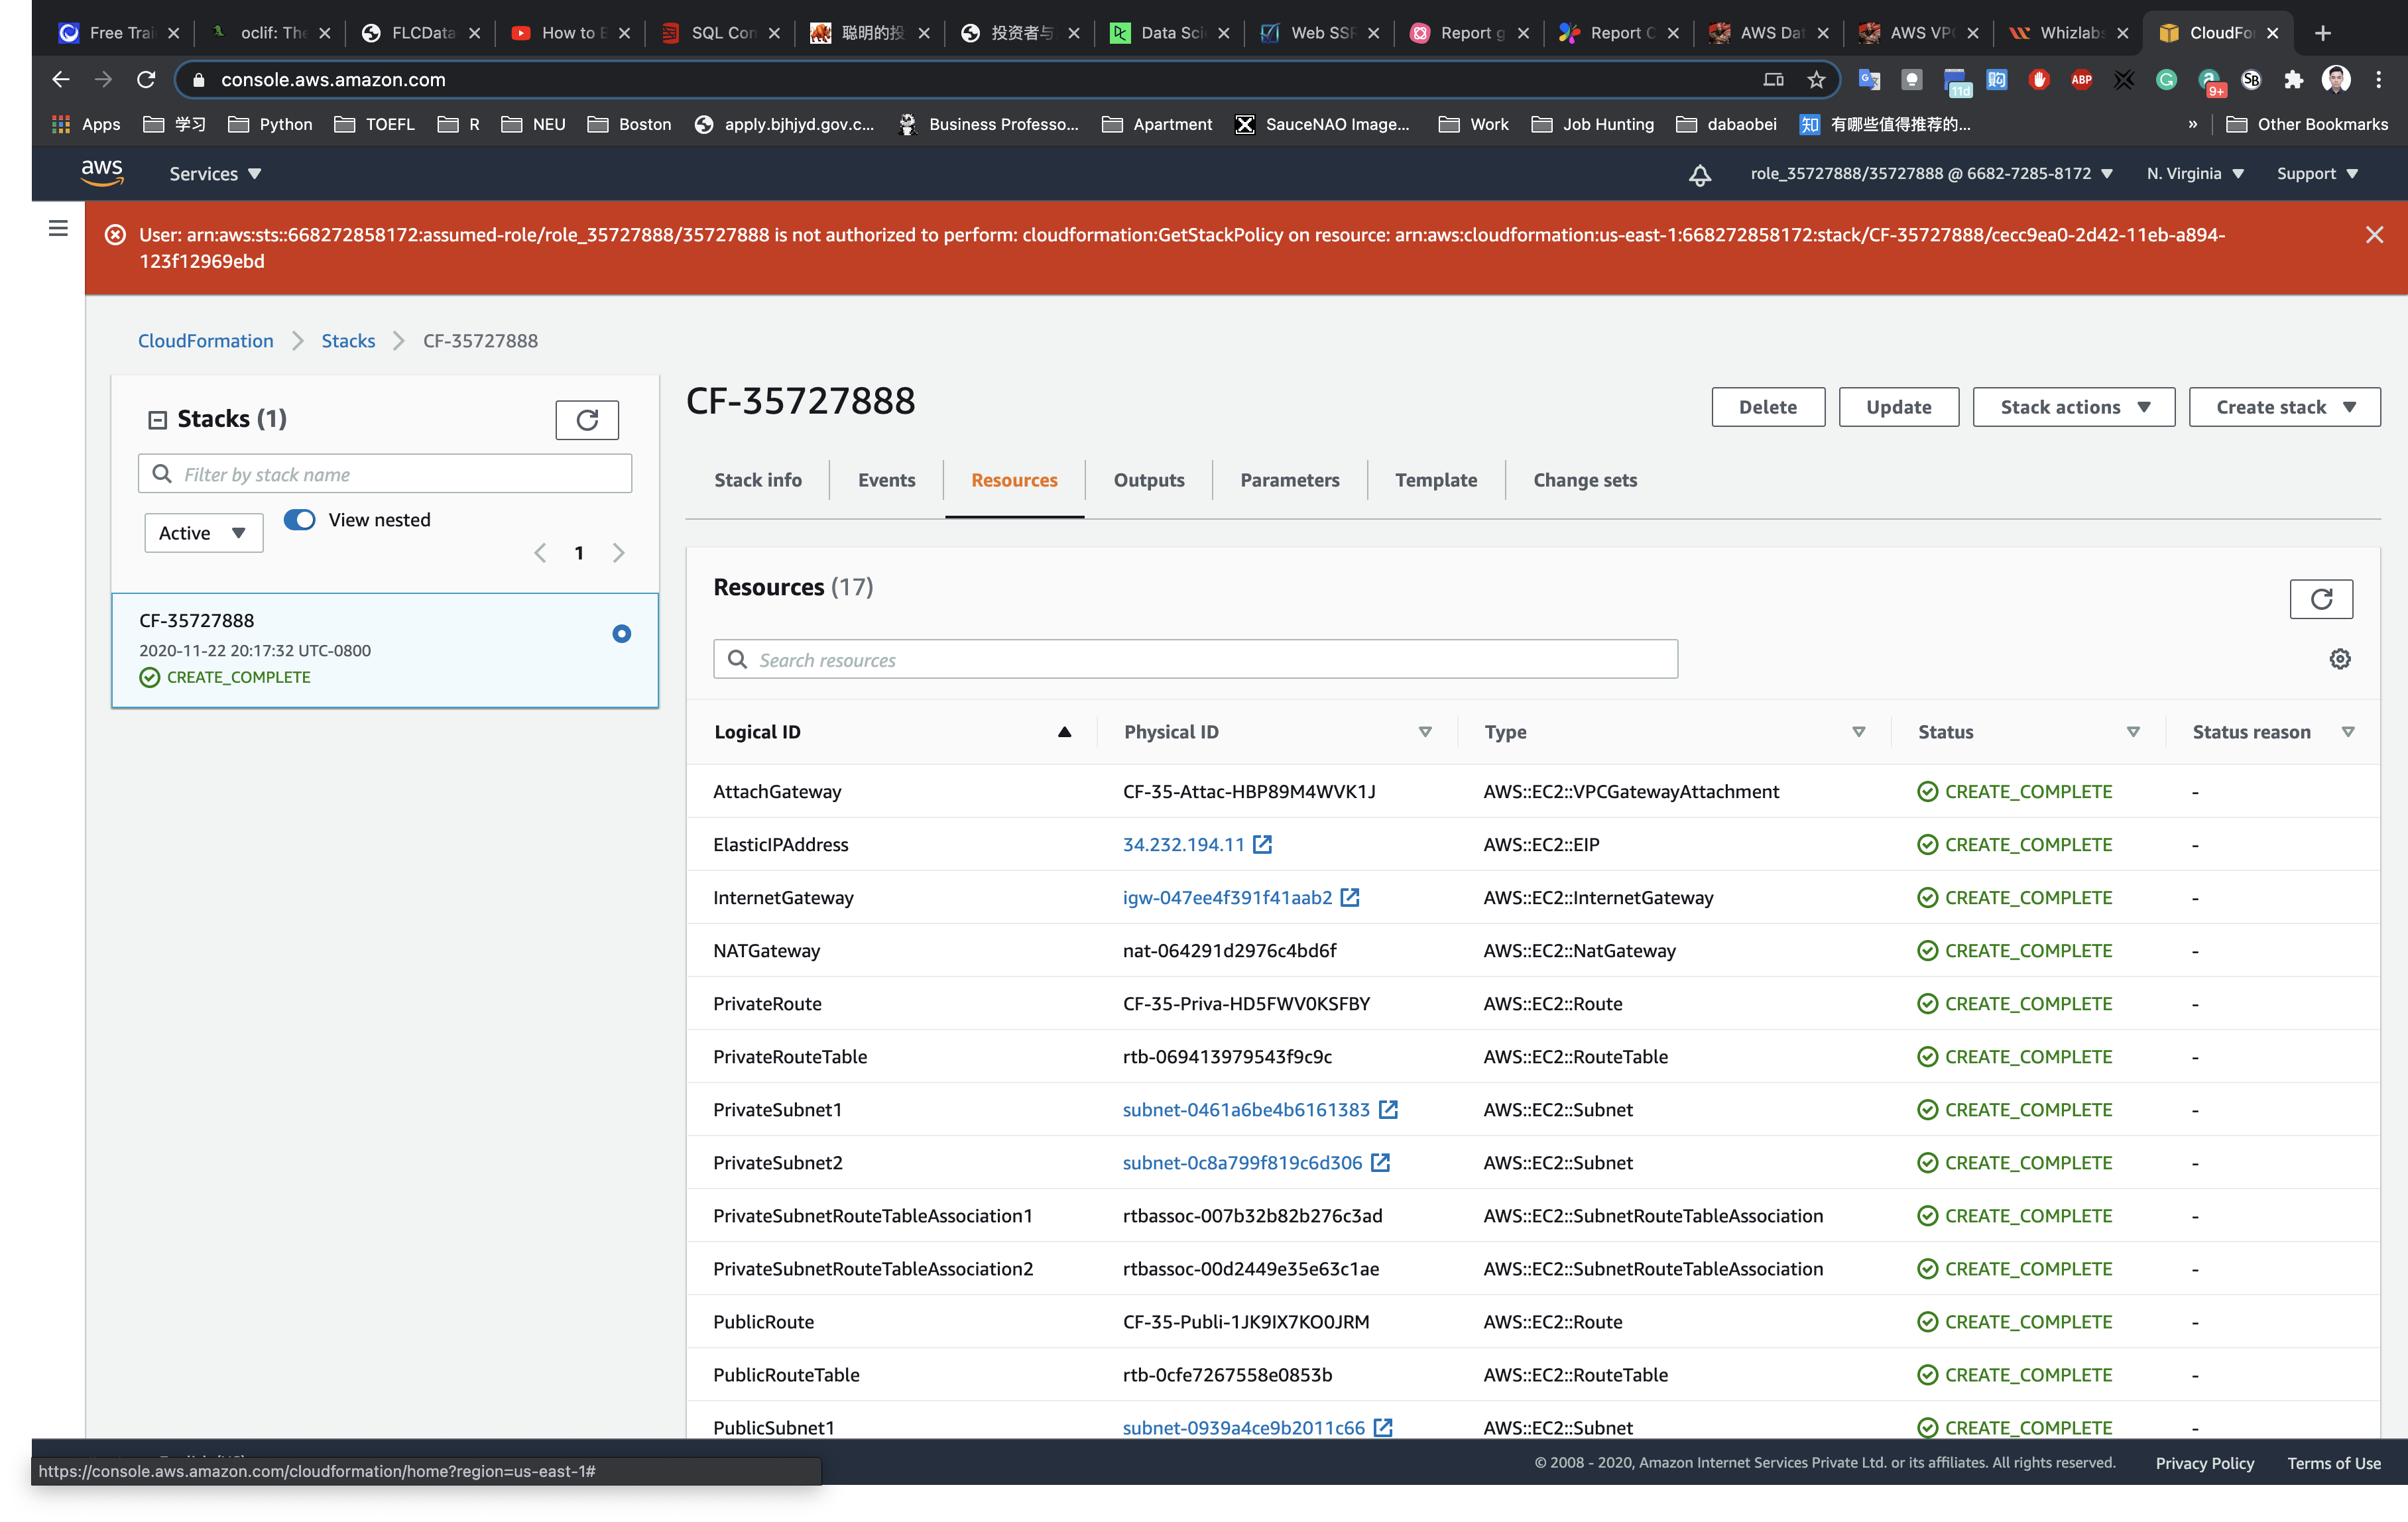This screenshot has width=2408, height=1522.
Task: Toggle the View nested switch
Action: click(300, 520)
